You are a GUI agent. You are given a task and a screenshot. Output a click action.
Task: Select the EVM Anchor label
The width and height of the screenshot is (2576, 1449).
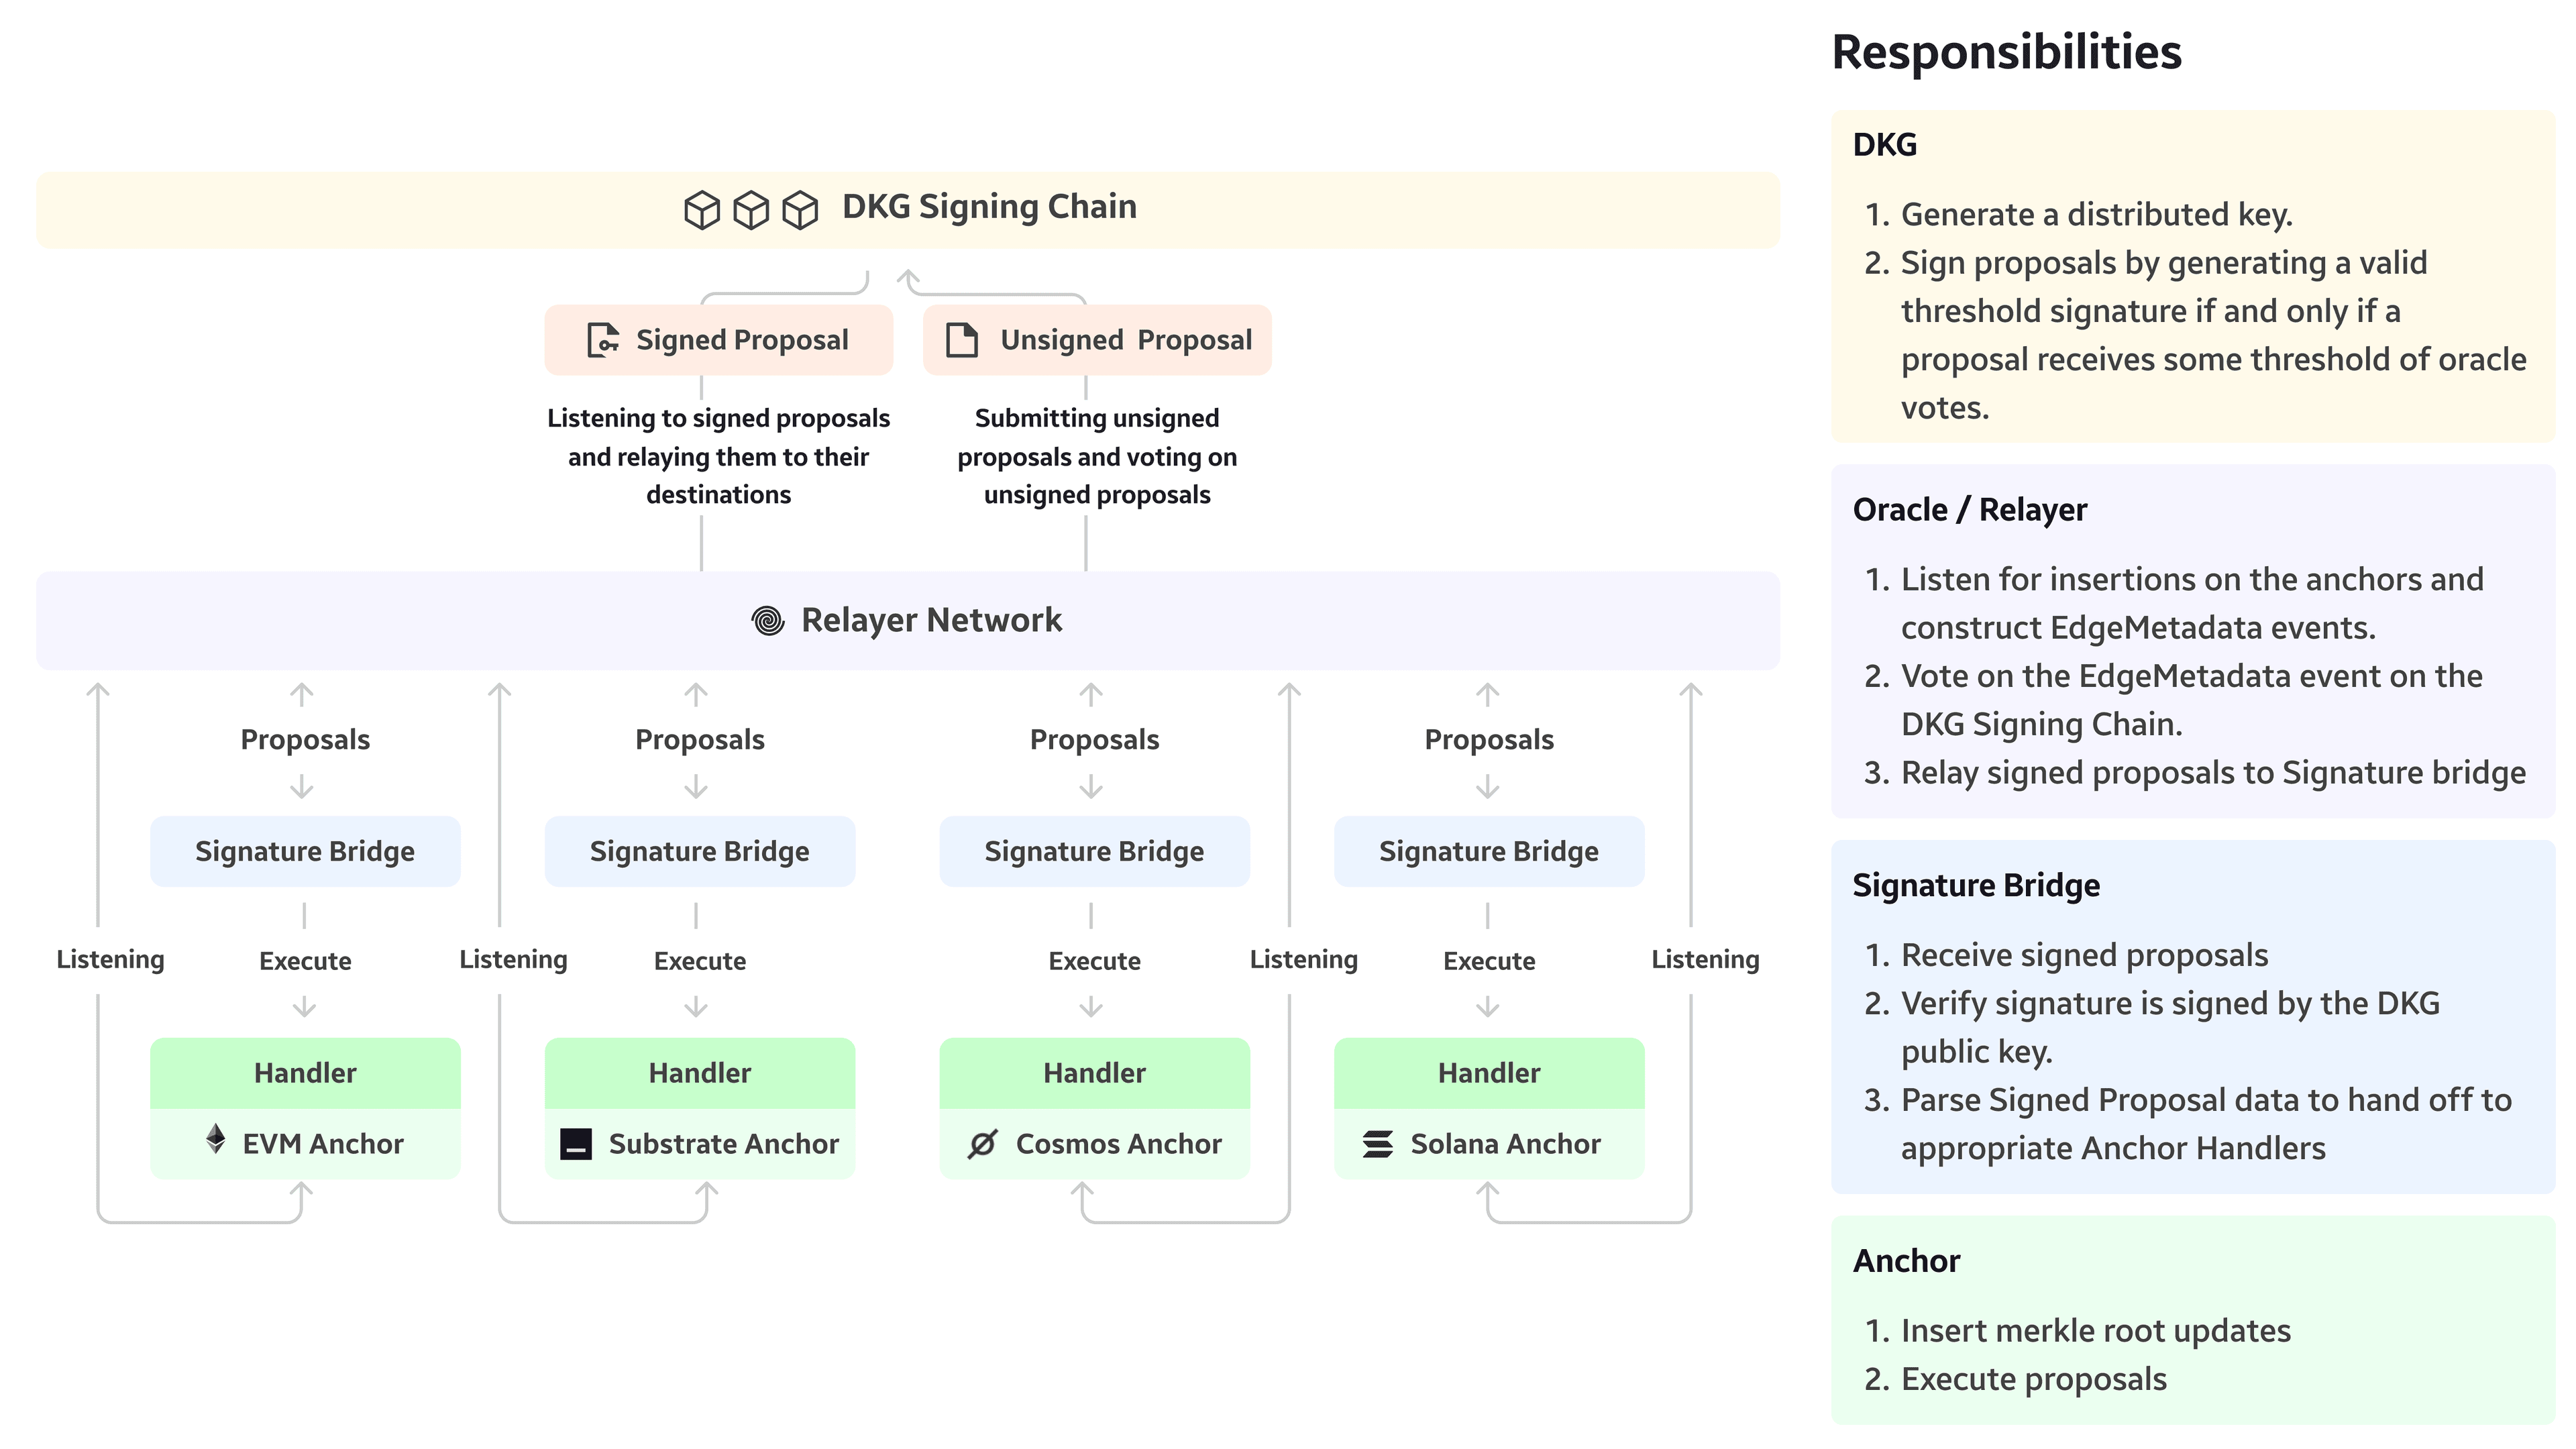click(x=323, y=1144)
